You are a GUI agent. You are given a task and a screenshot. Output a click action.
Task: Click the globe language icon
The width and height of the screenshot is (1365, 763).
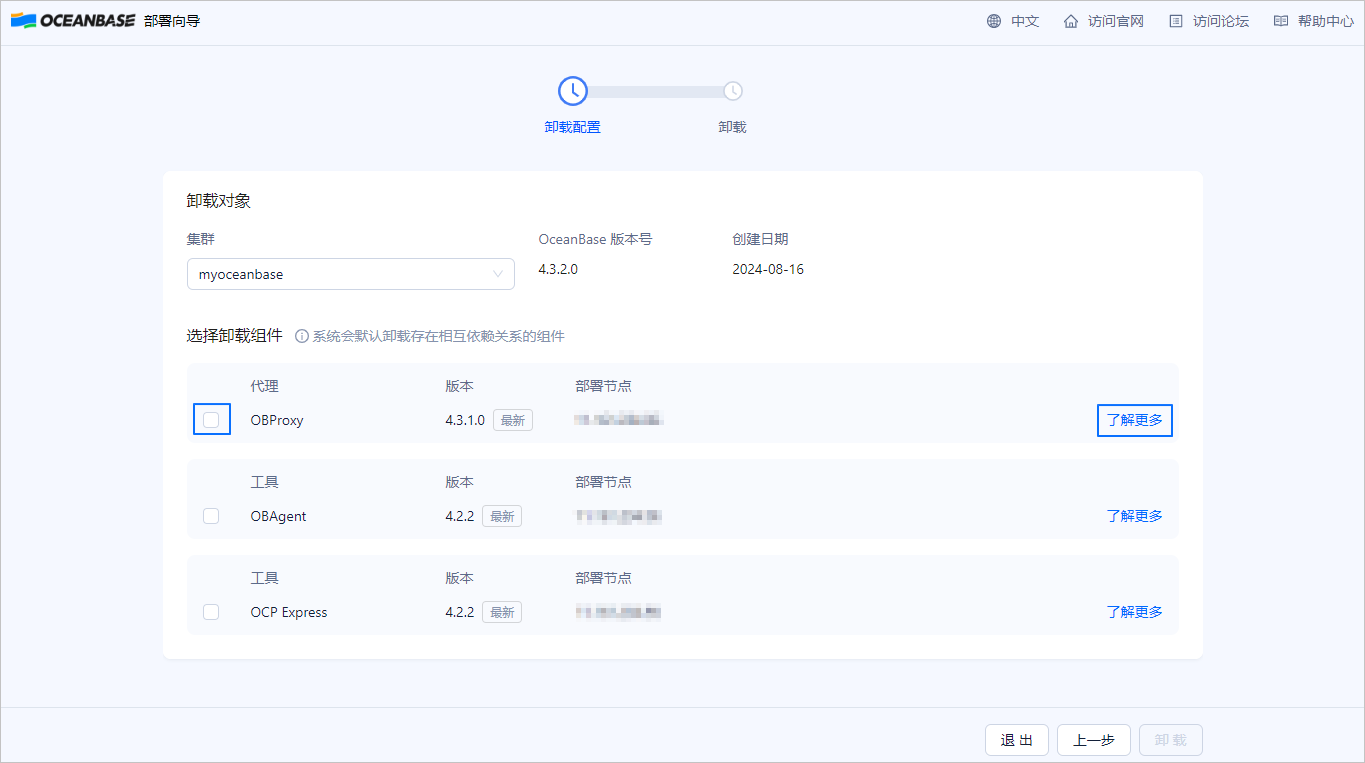tap(994, 21)
